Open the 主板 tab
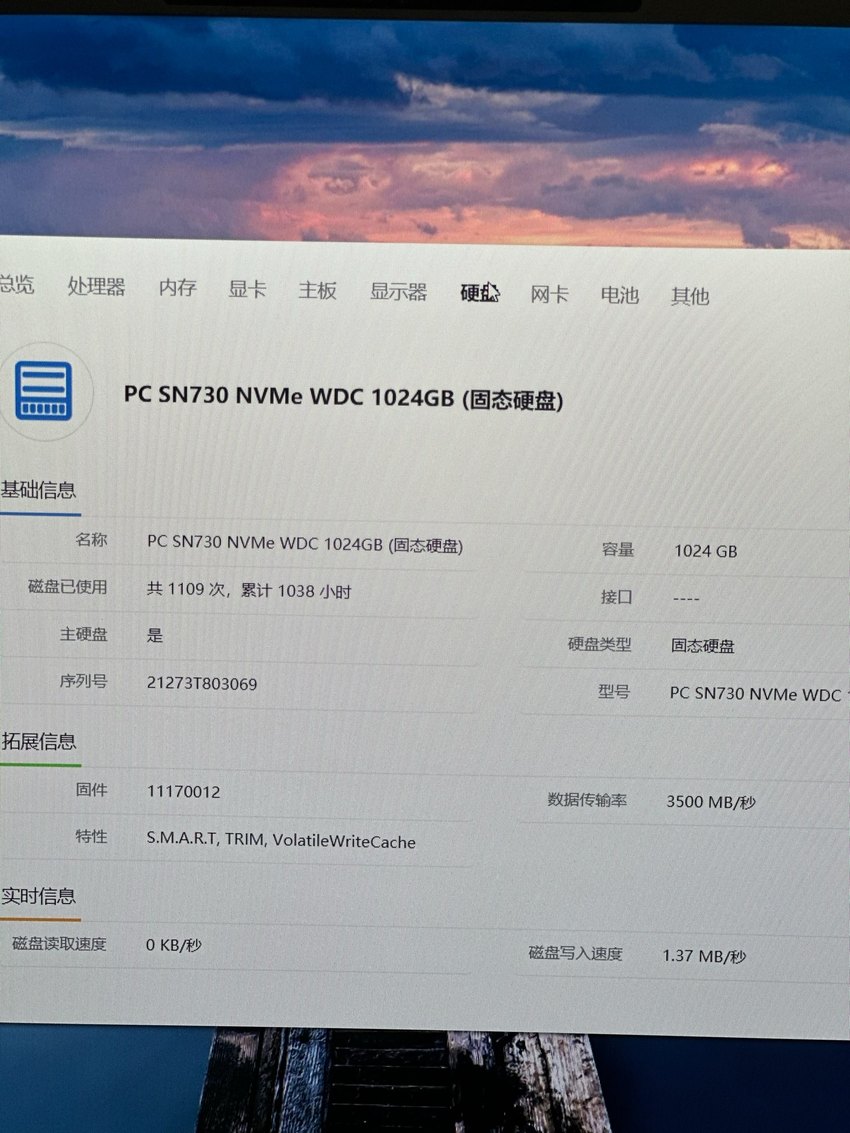 317,290
